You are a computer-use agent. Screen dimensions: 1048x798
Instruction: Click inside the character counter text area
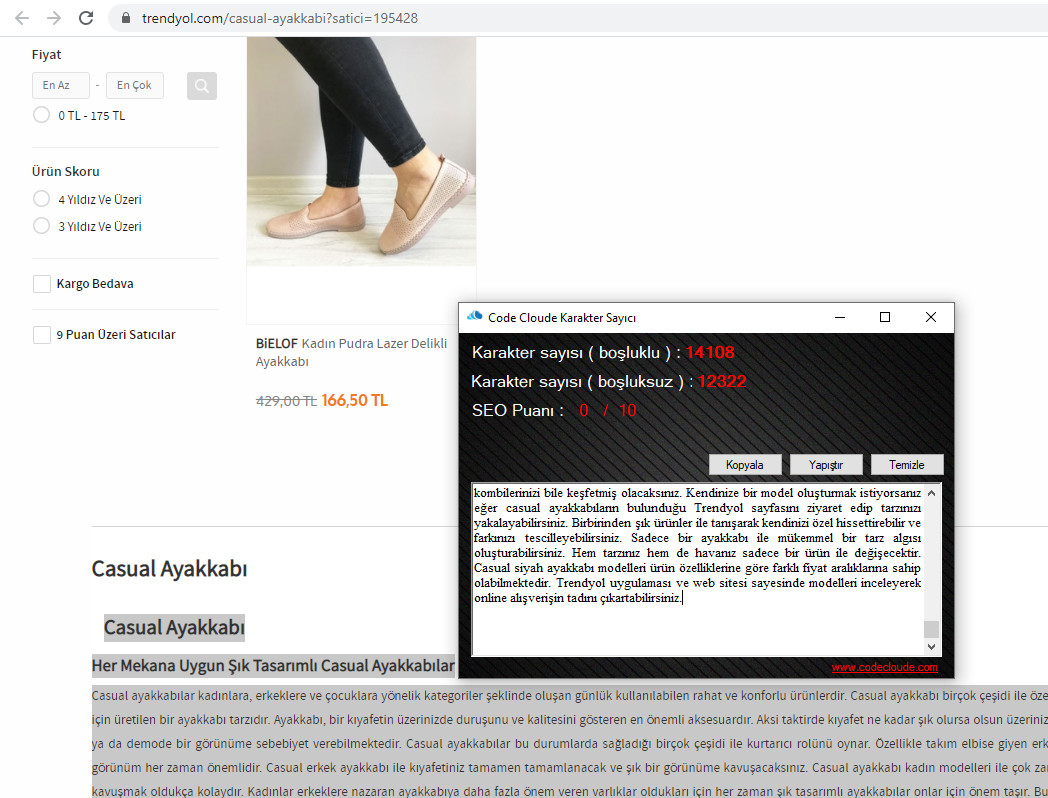[698, 569]
